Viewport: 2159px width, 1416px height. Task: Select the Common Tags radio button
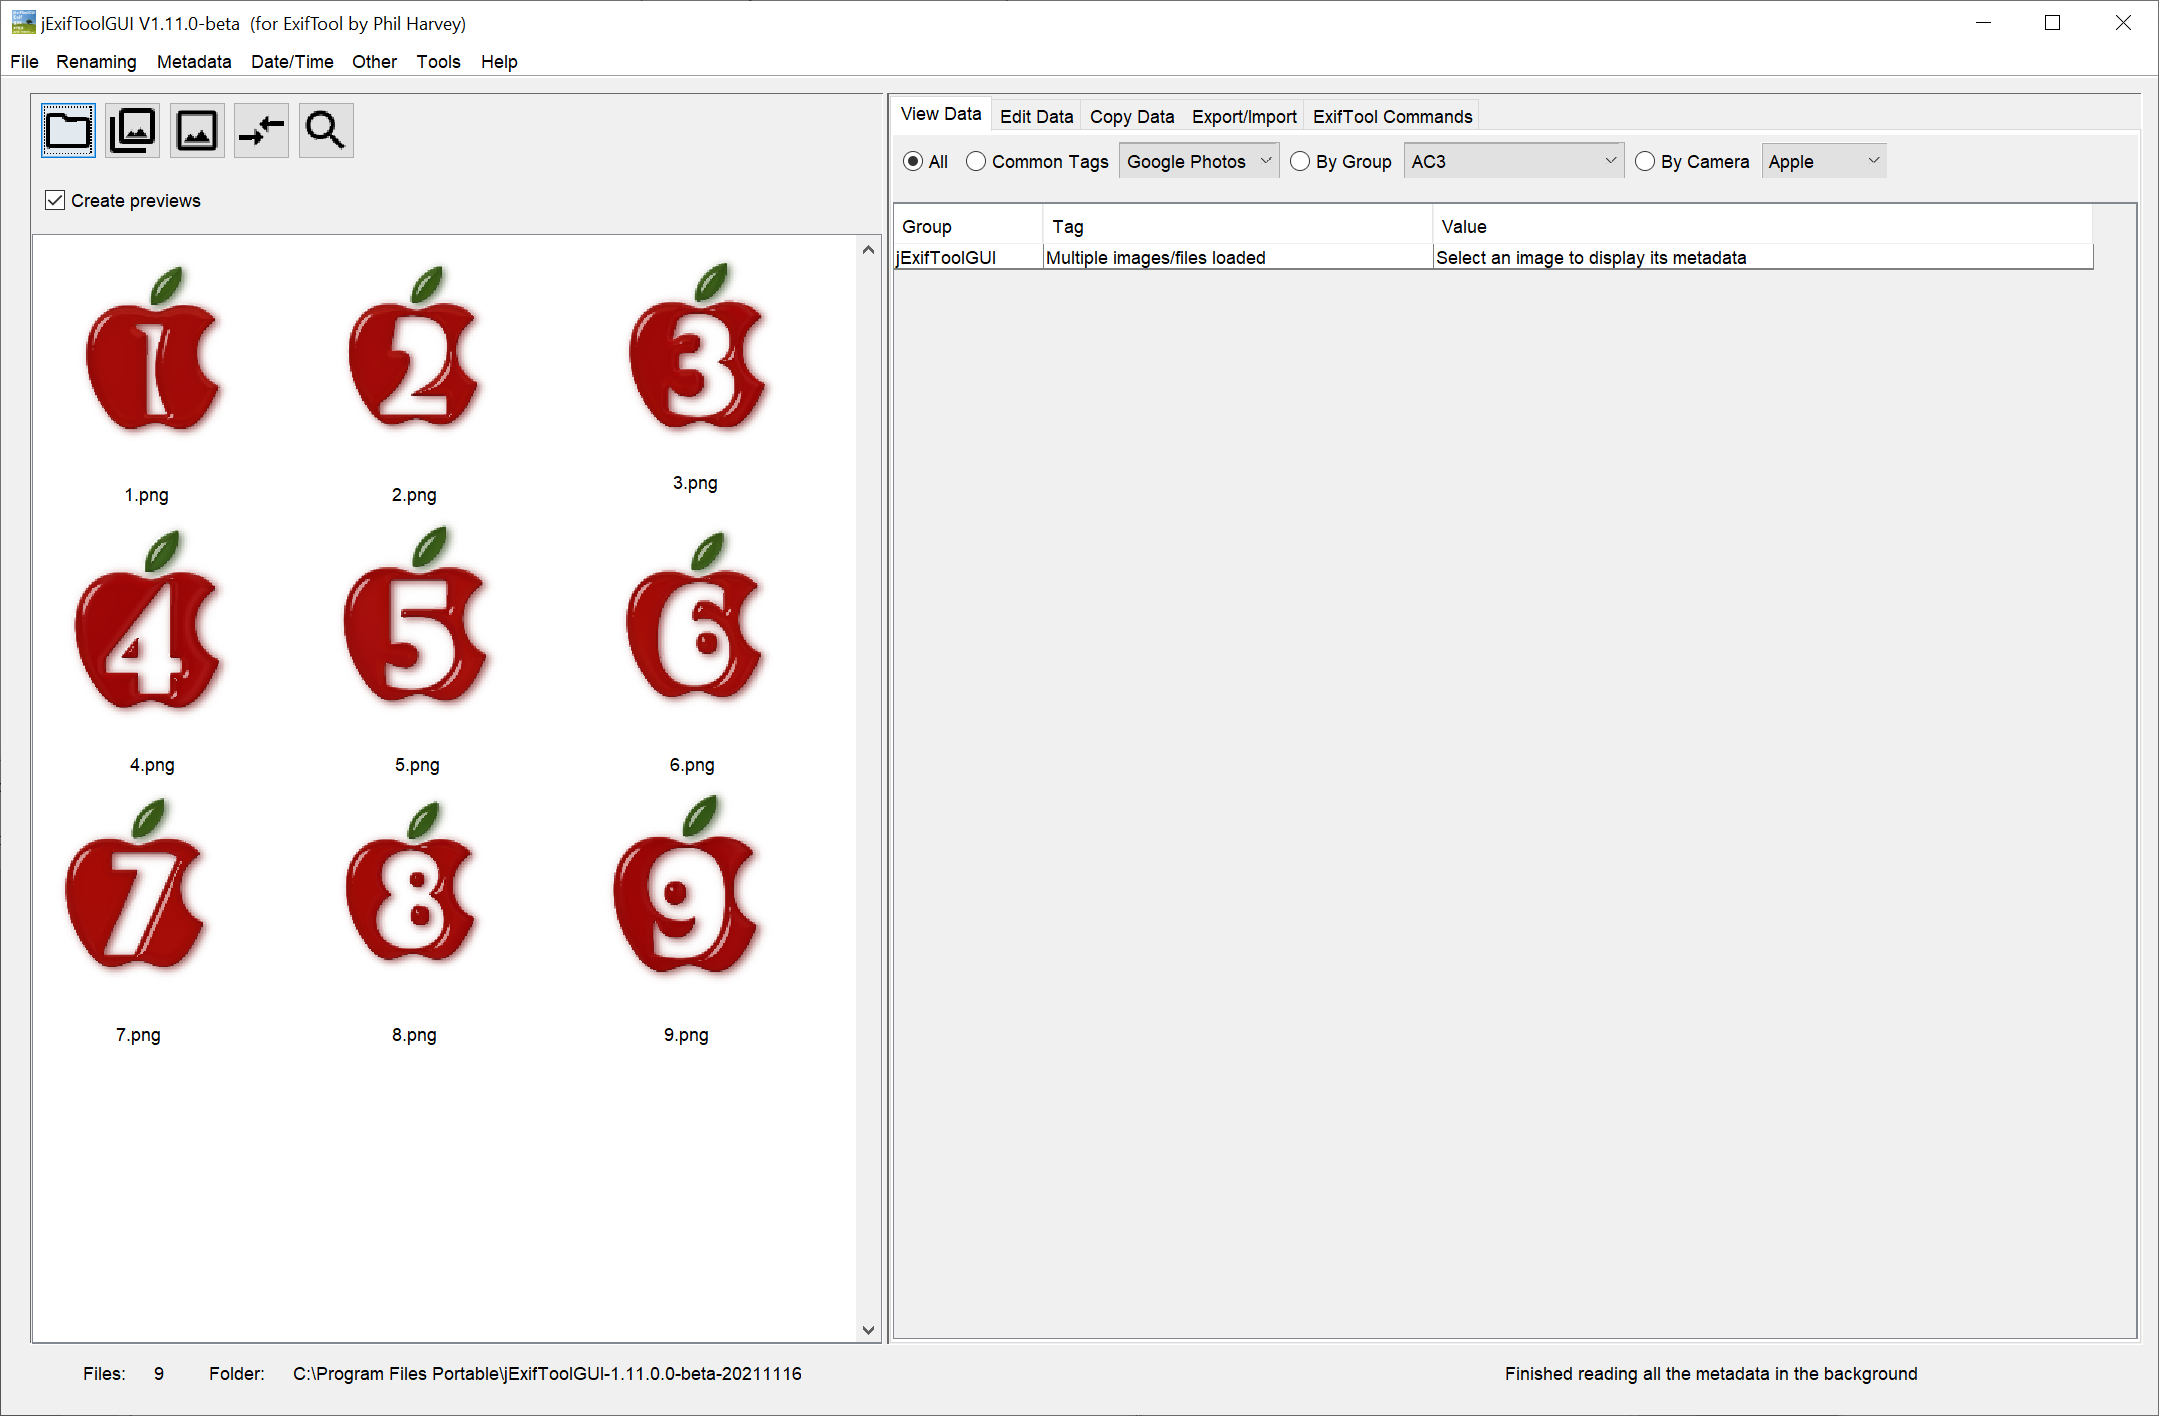977,161
